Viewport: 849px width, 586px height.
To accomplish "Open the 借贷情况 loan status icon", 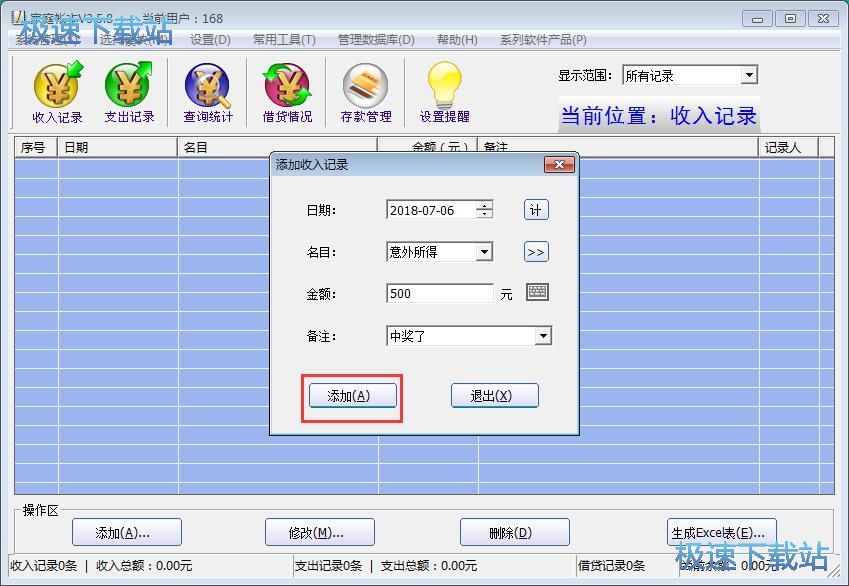I will (x=287, y=92).
